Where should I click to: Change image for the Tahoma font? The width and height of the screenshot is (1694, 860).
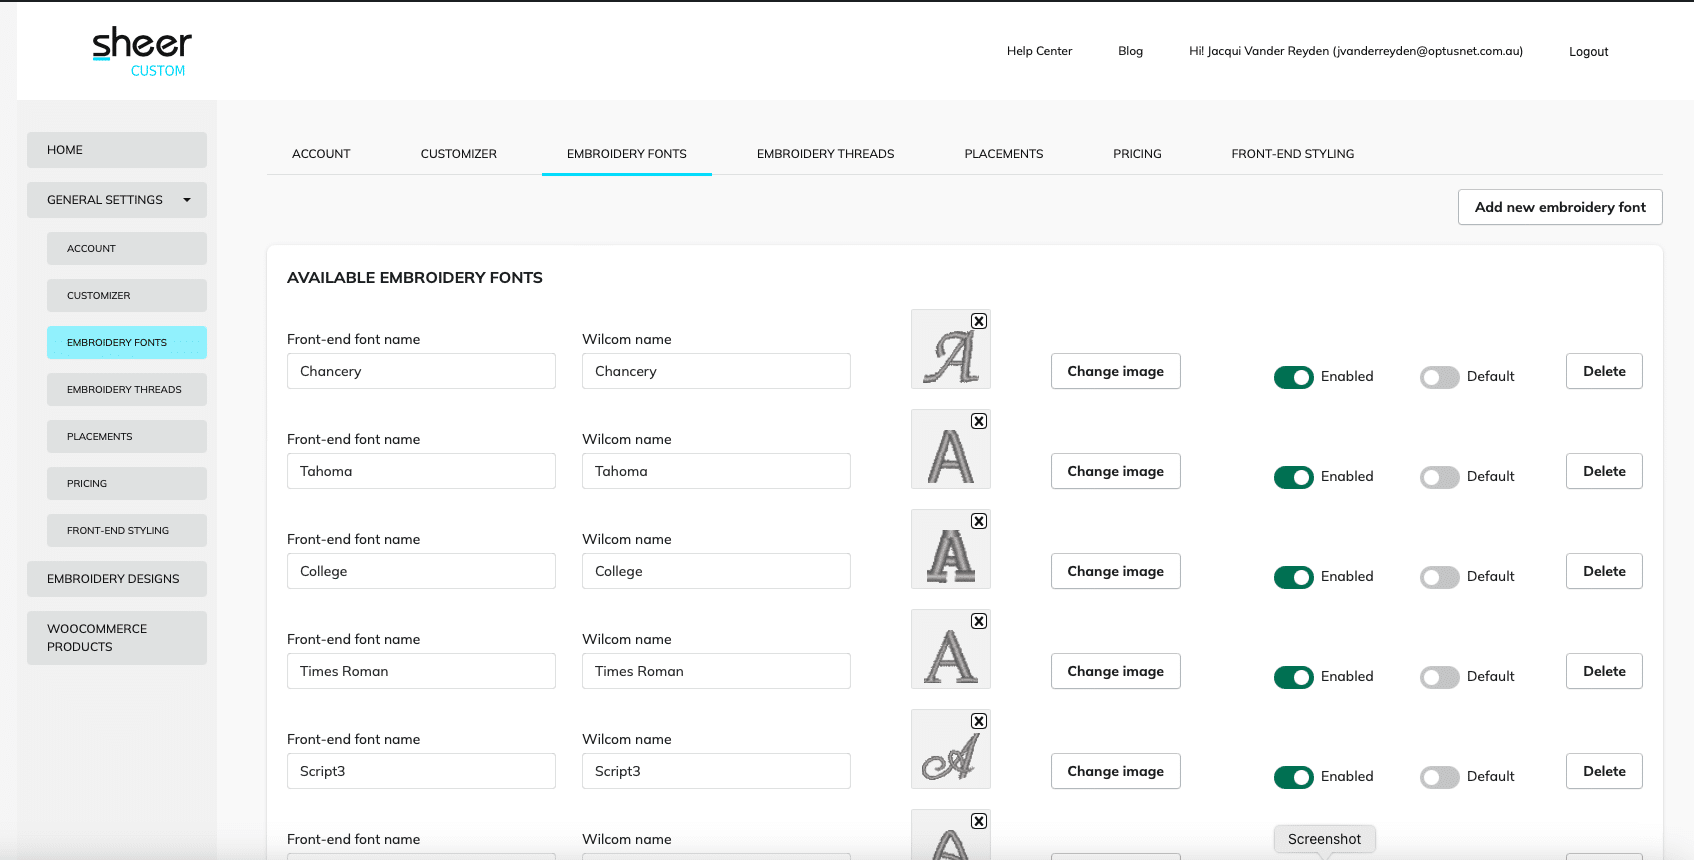1116,471
